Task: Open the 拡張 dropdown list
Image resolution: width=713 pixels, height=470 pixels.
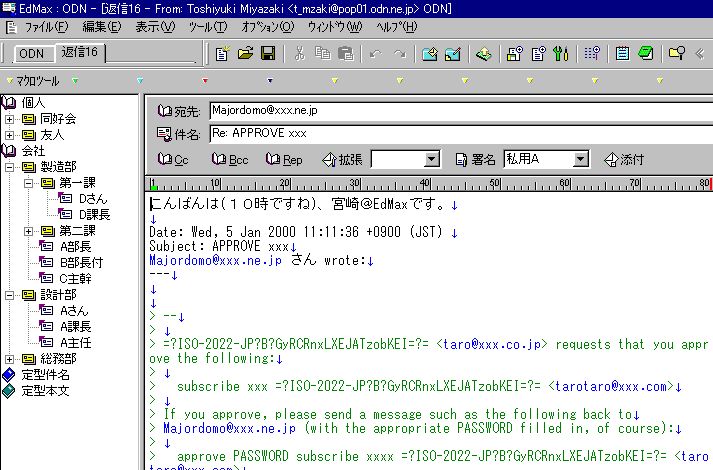Action: point(432,159)
